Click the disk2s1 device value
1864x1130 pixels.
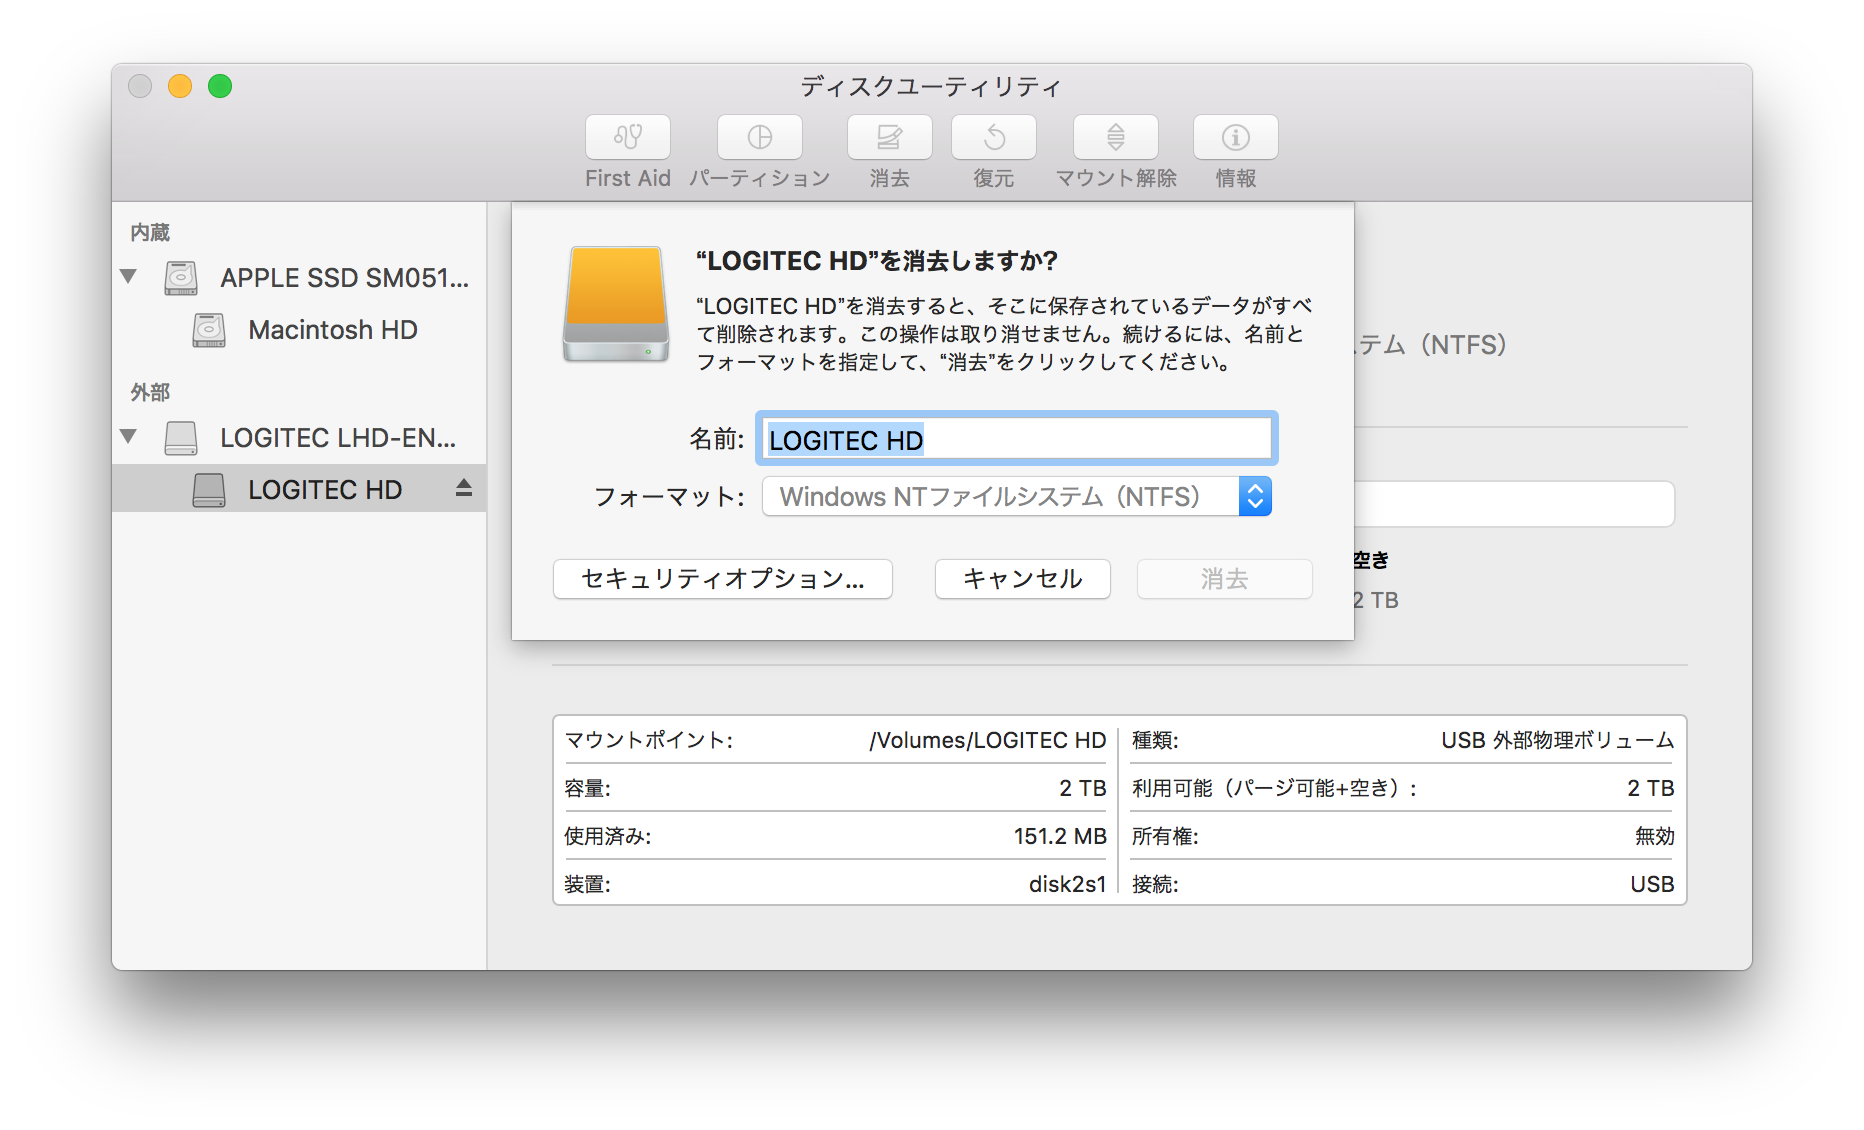(1068, 884)
